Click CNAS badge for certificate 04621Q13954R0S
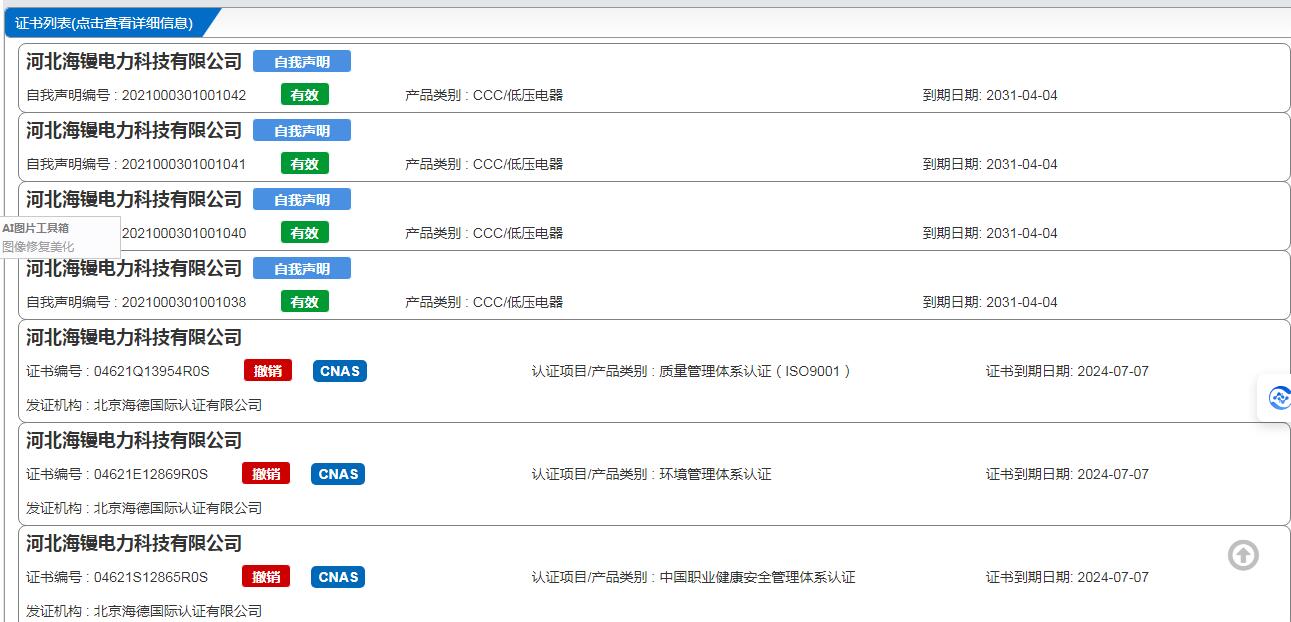This screenshot has height=622, width=1291. [340, 371]
